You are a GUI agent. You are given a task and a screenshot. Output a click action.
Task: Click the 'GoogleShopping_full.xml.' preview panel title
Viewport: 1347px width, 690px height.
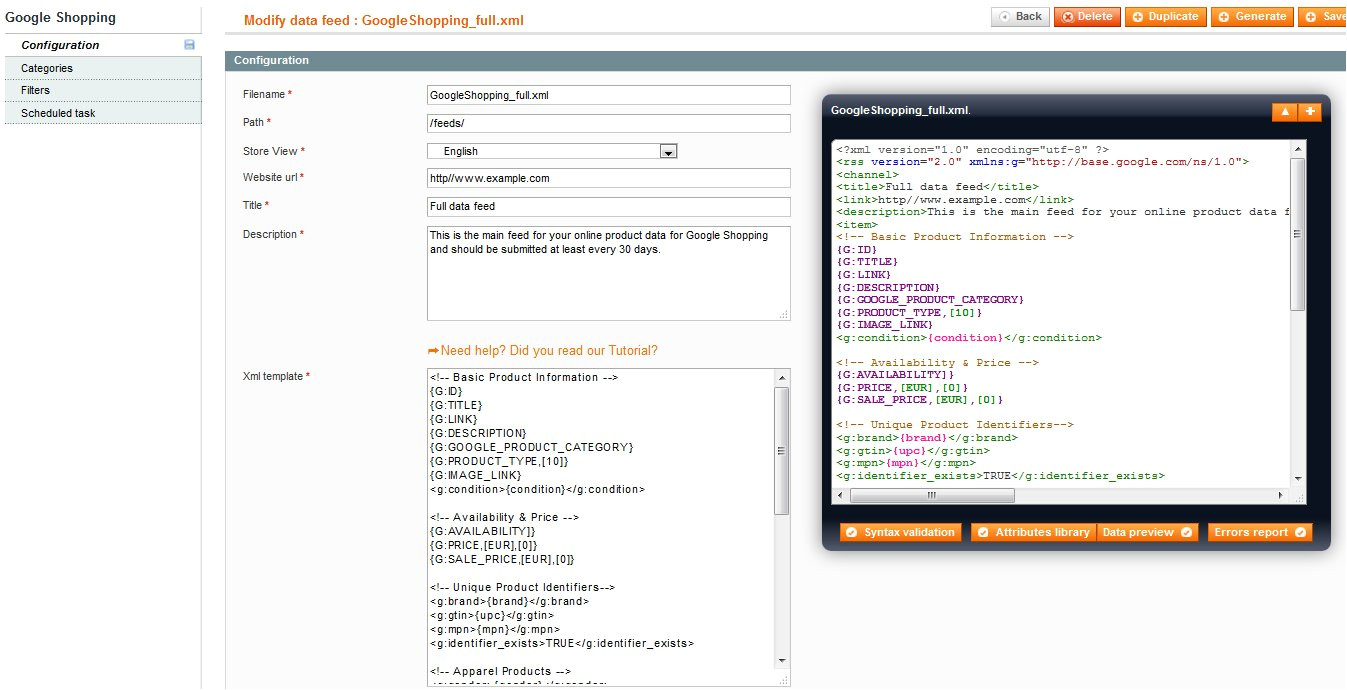(x=901, y=110)
